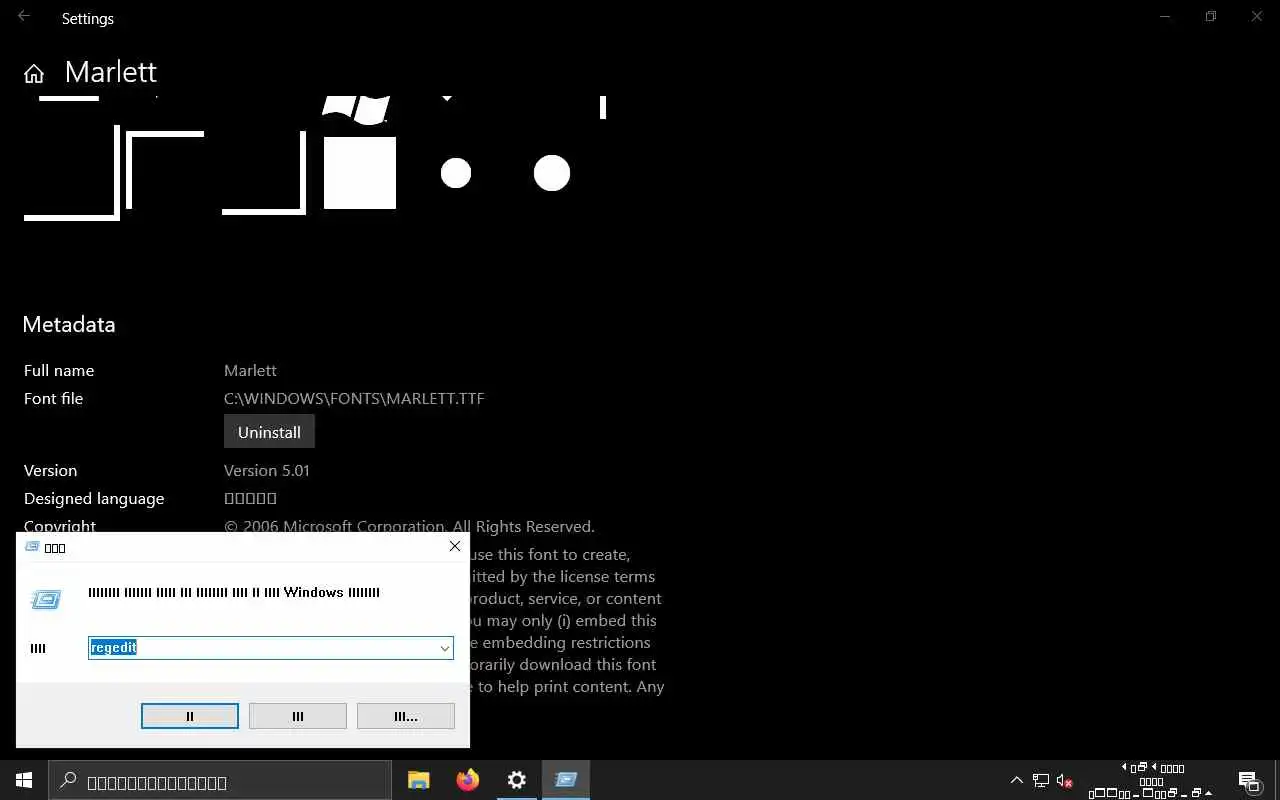The image size is (1280, 800).
Task: Launch Firefox from the taskbar
Action: click(468, 780)
